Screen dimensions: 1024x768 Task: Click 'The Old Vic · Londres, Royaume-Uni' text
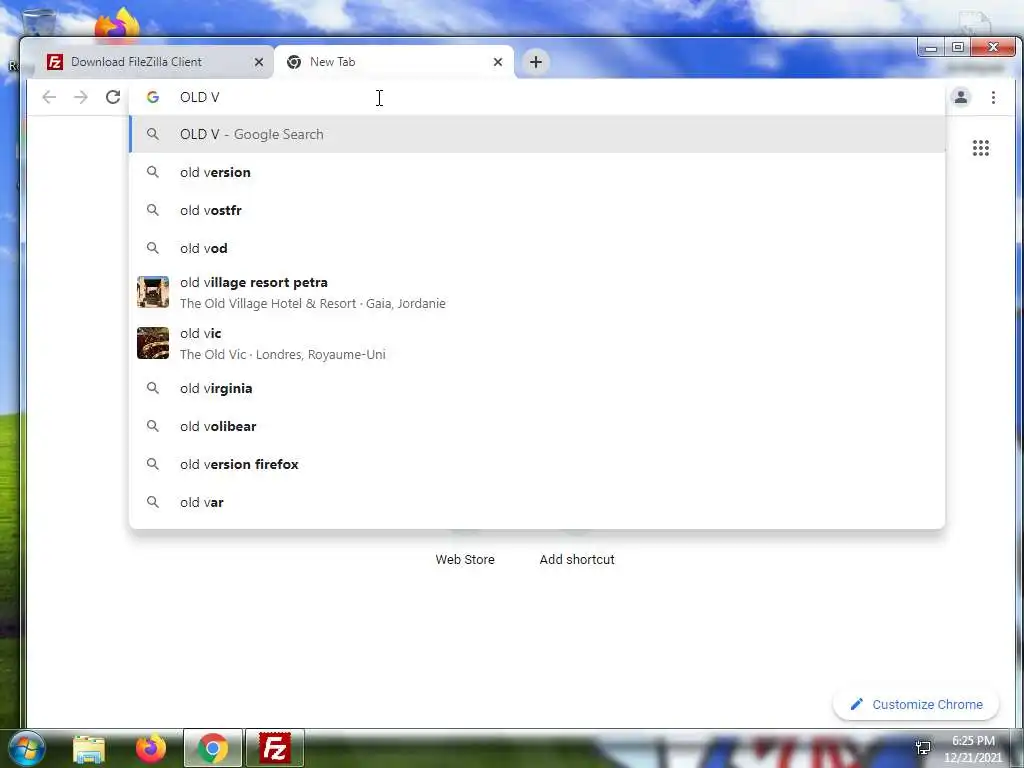click(x=283, y=355)
